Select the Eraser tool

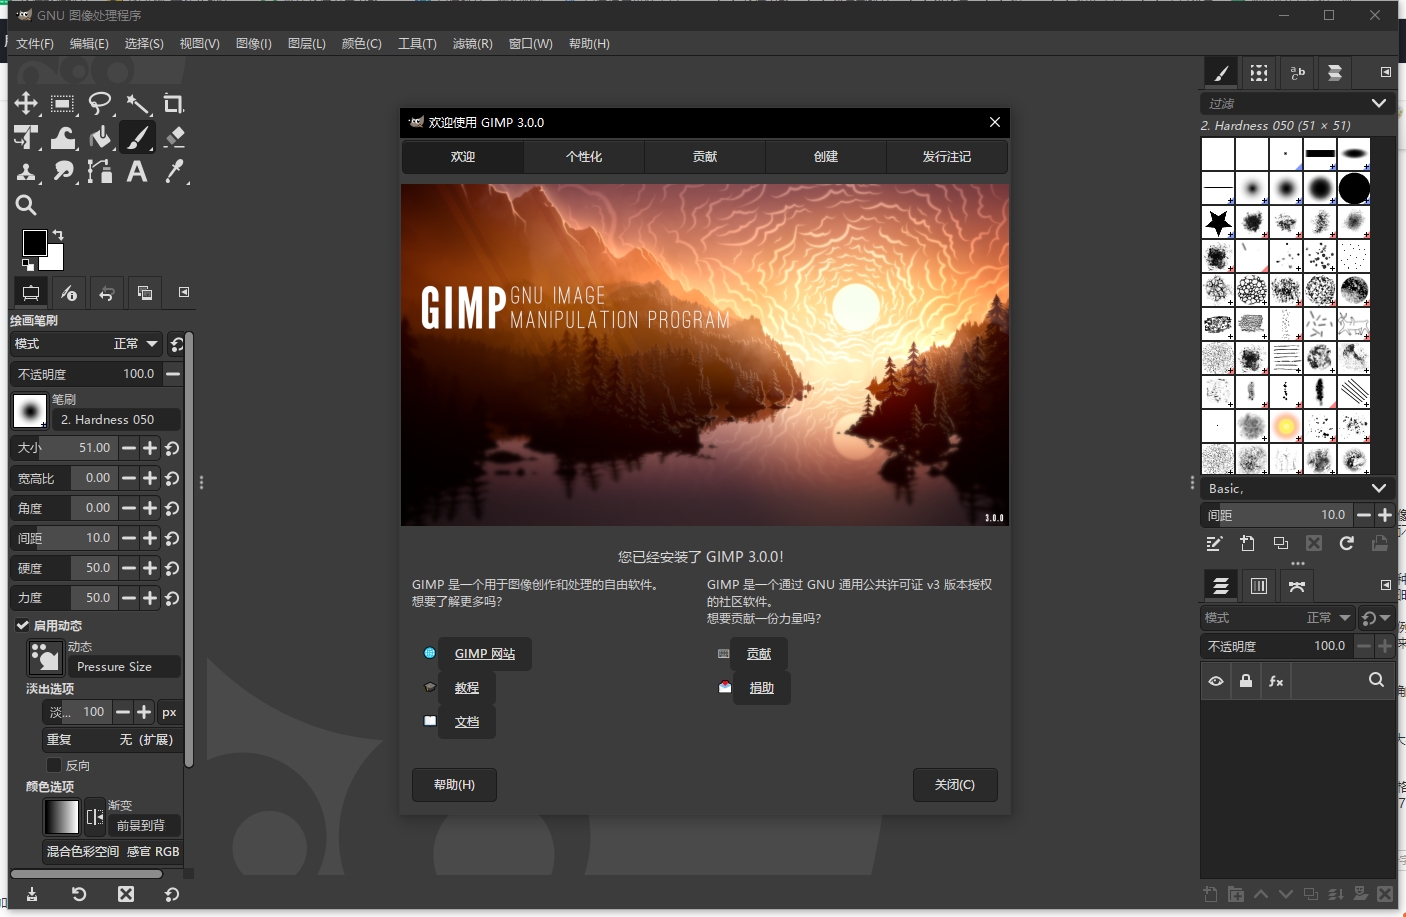click(x=174, y=137)
